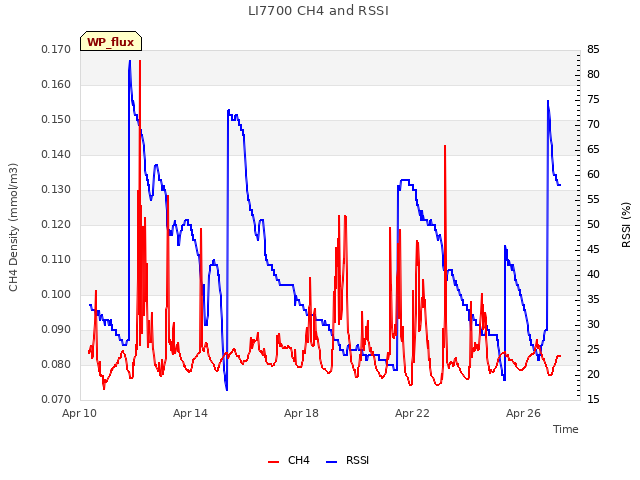This screenshot has height=480, width=640.
Task: Click the 0.160 left axis value
Action: pos(56,84)
